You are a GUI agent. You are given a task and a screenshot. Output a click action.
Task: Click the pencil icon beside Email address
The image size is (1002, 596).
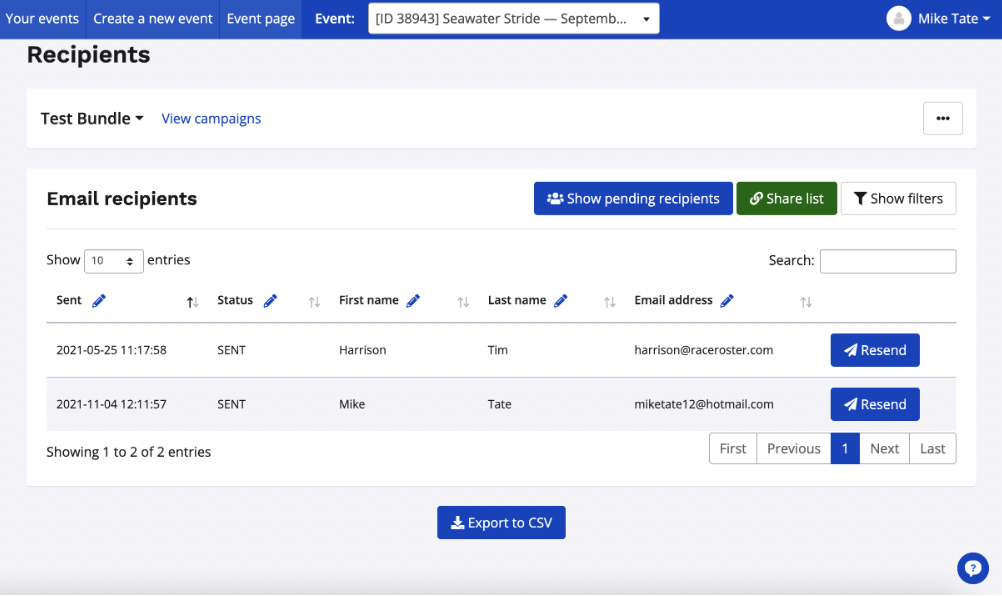coord(727,301)
